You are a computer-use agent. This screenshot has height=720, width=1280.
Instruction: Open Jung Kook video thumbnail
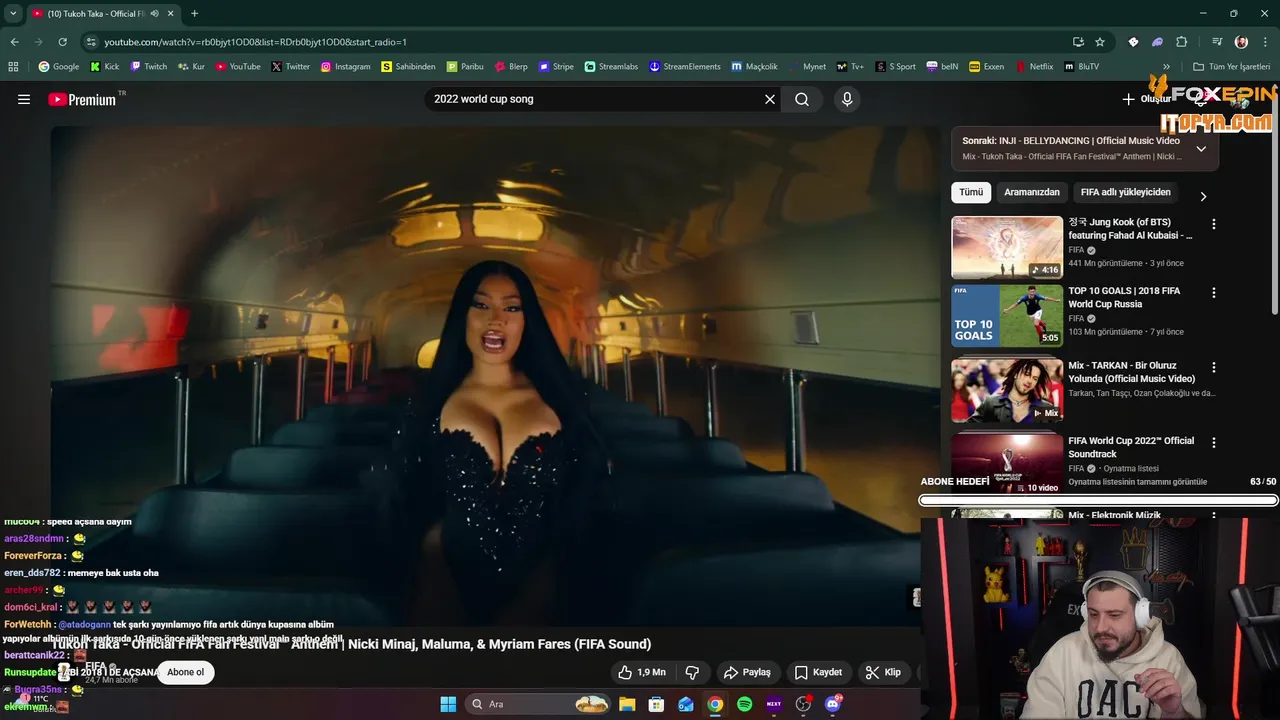point(1007,247)
